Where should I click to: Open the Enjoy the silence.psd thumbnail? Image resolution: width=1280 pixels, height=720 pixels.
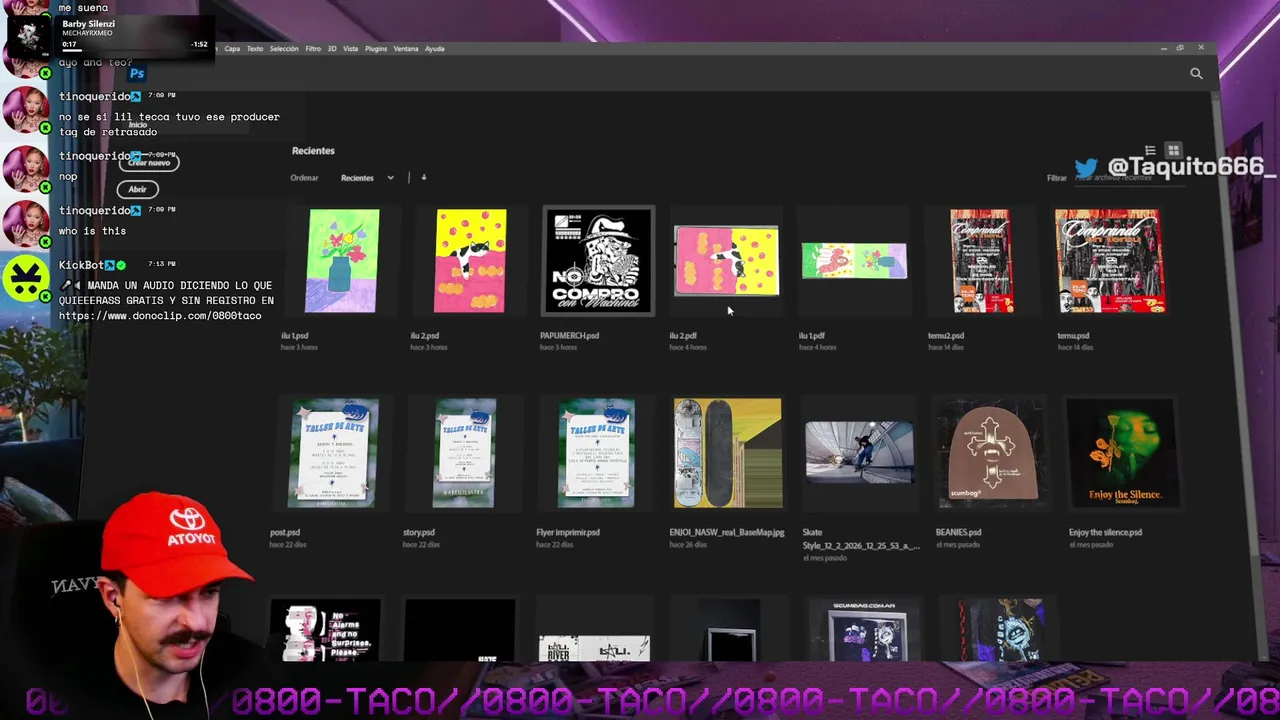1122,453
